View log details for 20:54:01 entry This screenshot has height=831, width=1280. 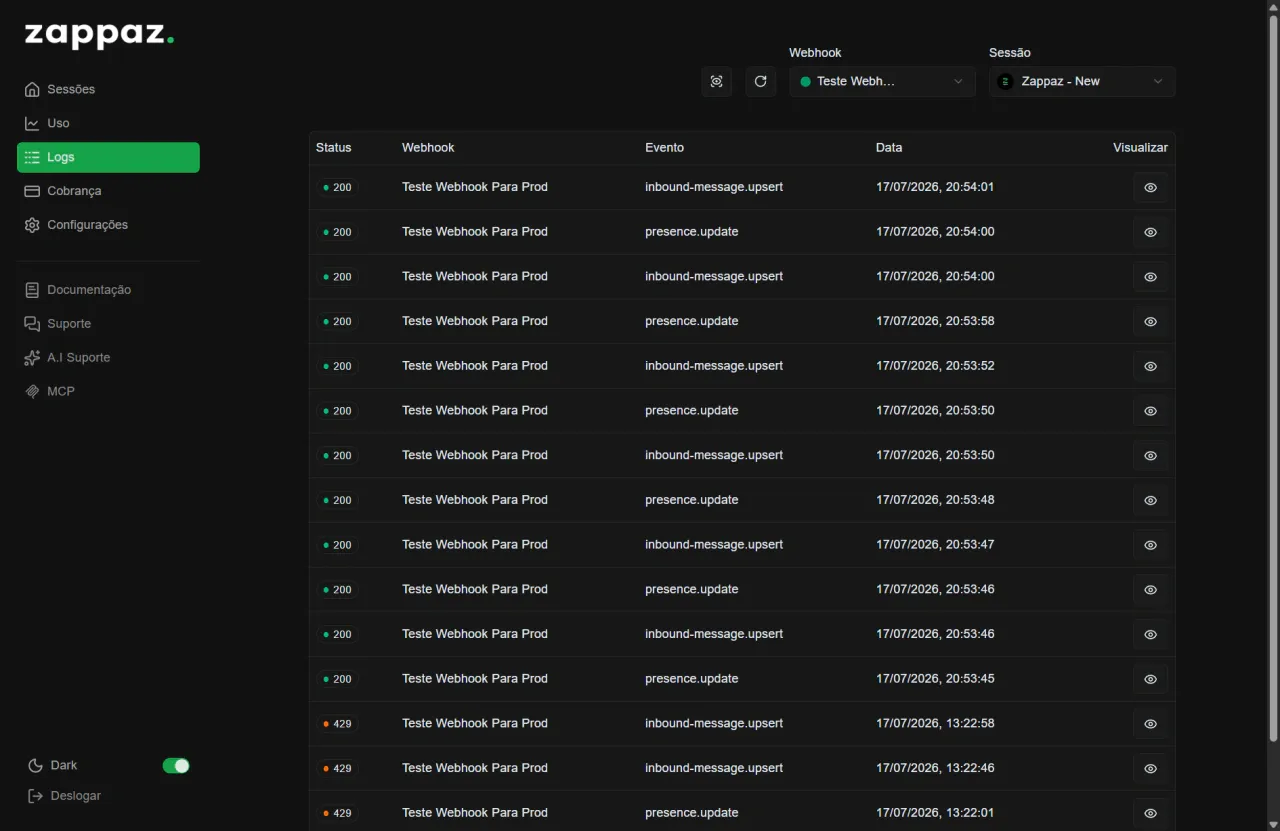1150,187
